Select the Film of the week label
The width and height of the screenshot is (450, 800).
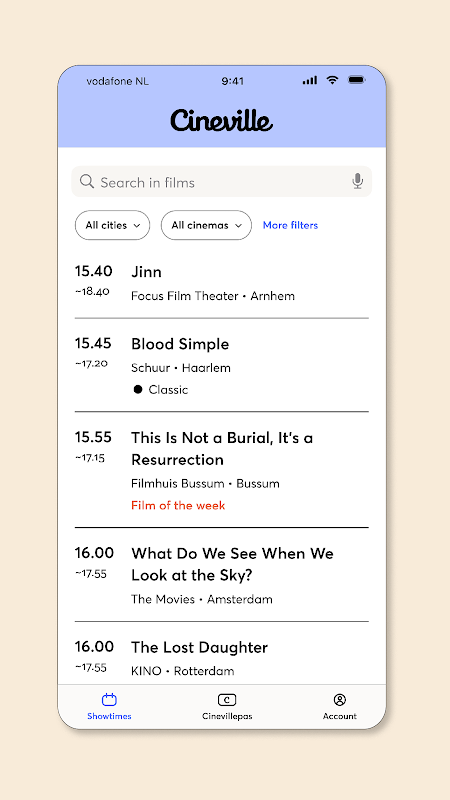(178, 505)
